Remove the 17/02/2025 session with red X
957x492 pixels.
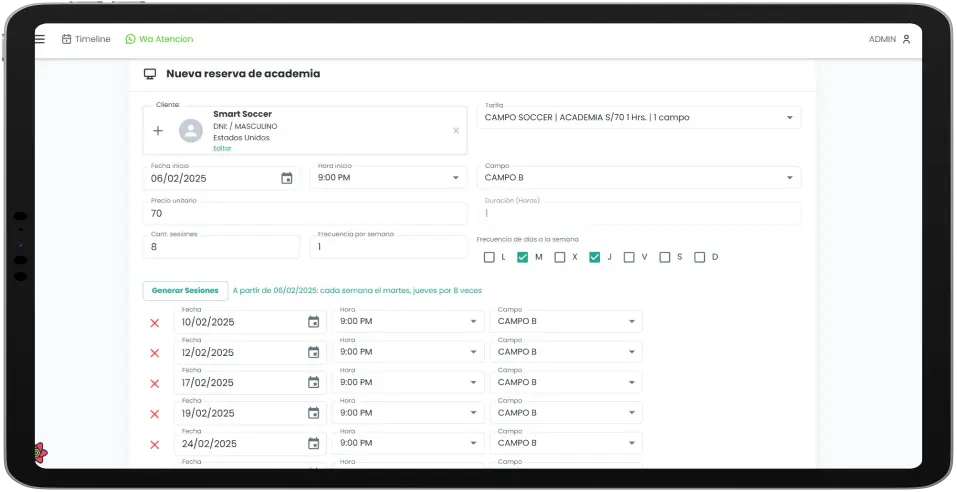coord(155,384)
